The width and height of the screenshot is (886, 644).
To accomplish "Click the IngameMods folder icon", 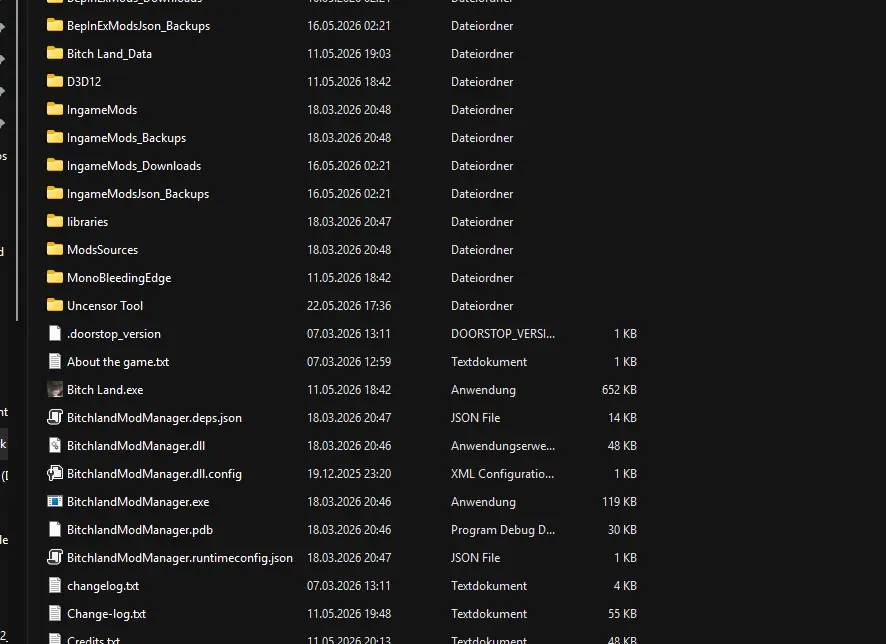I will (55, 110).
